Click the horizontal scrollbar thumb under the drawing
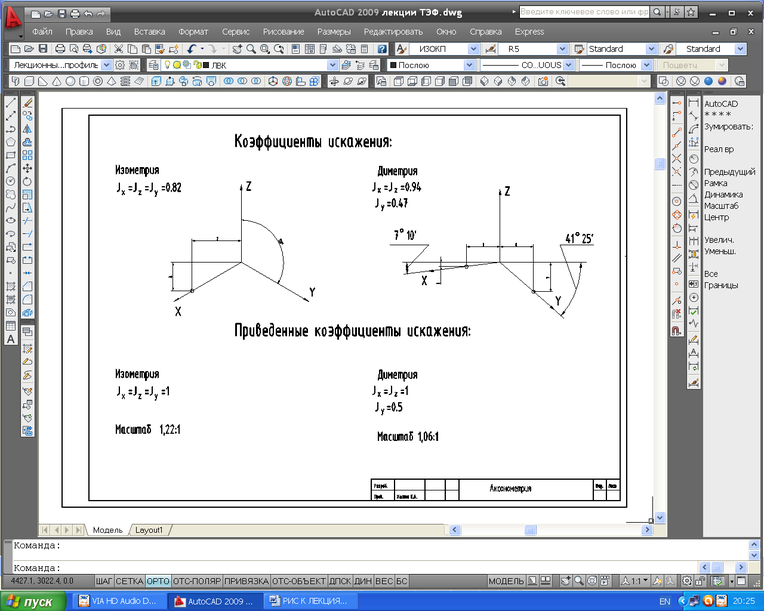 click(x=530, y=530)
